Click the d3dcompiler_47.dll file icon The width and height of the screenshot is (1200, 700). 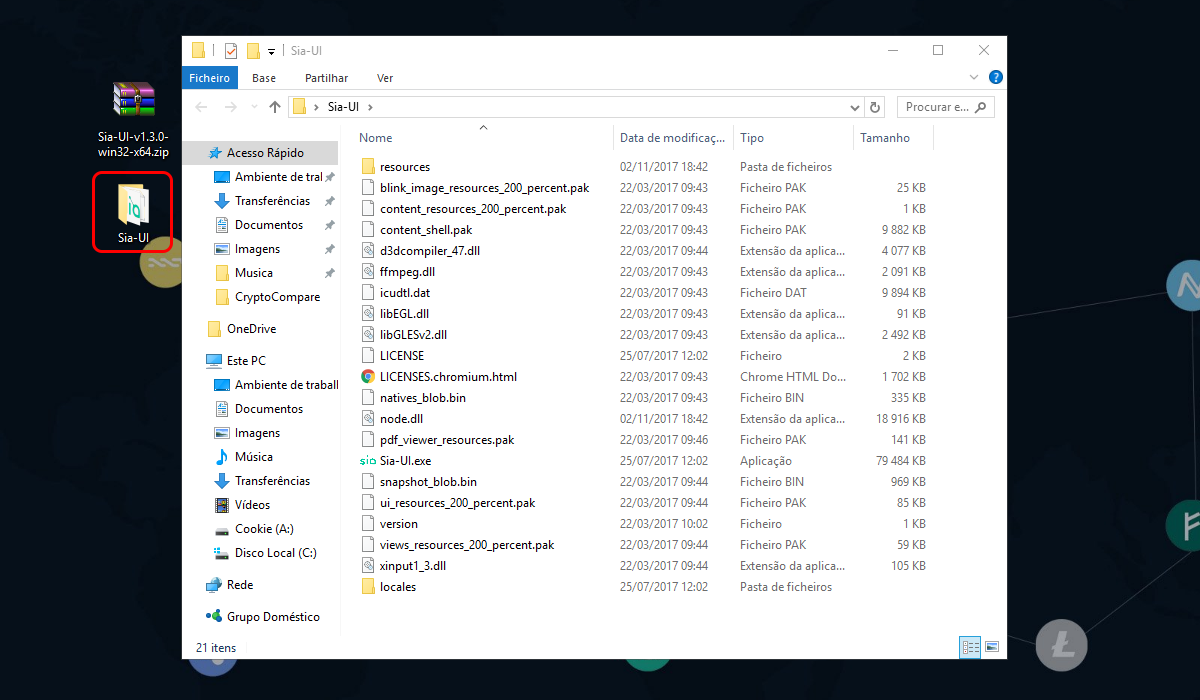tap(368, 251)
